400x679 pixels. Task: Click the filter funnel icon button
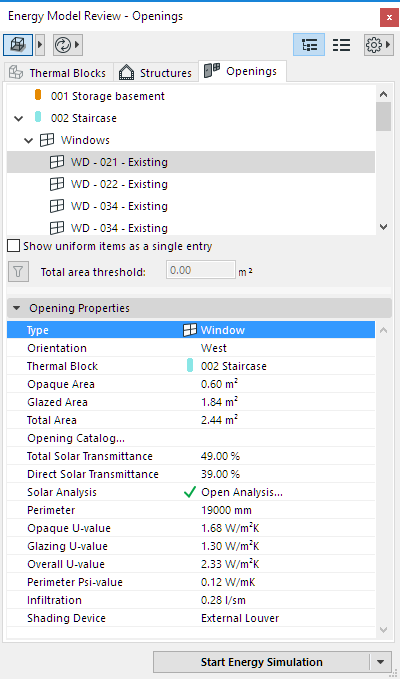pos(18,272)
